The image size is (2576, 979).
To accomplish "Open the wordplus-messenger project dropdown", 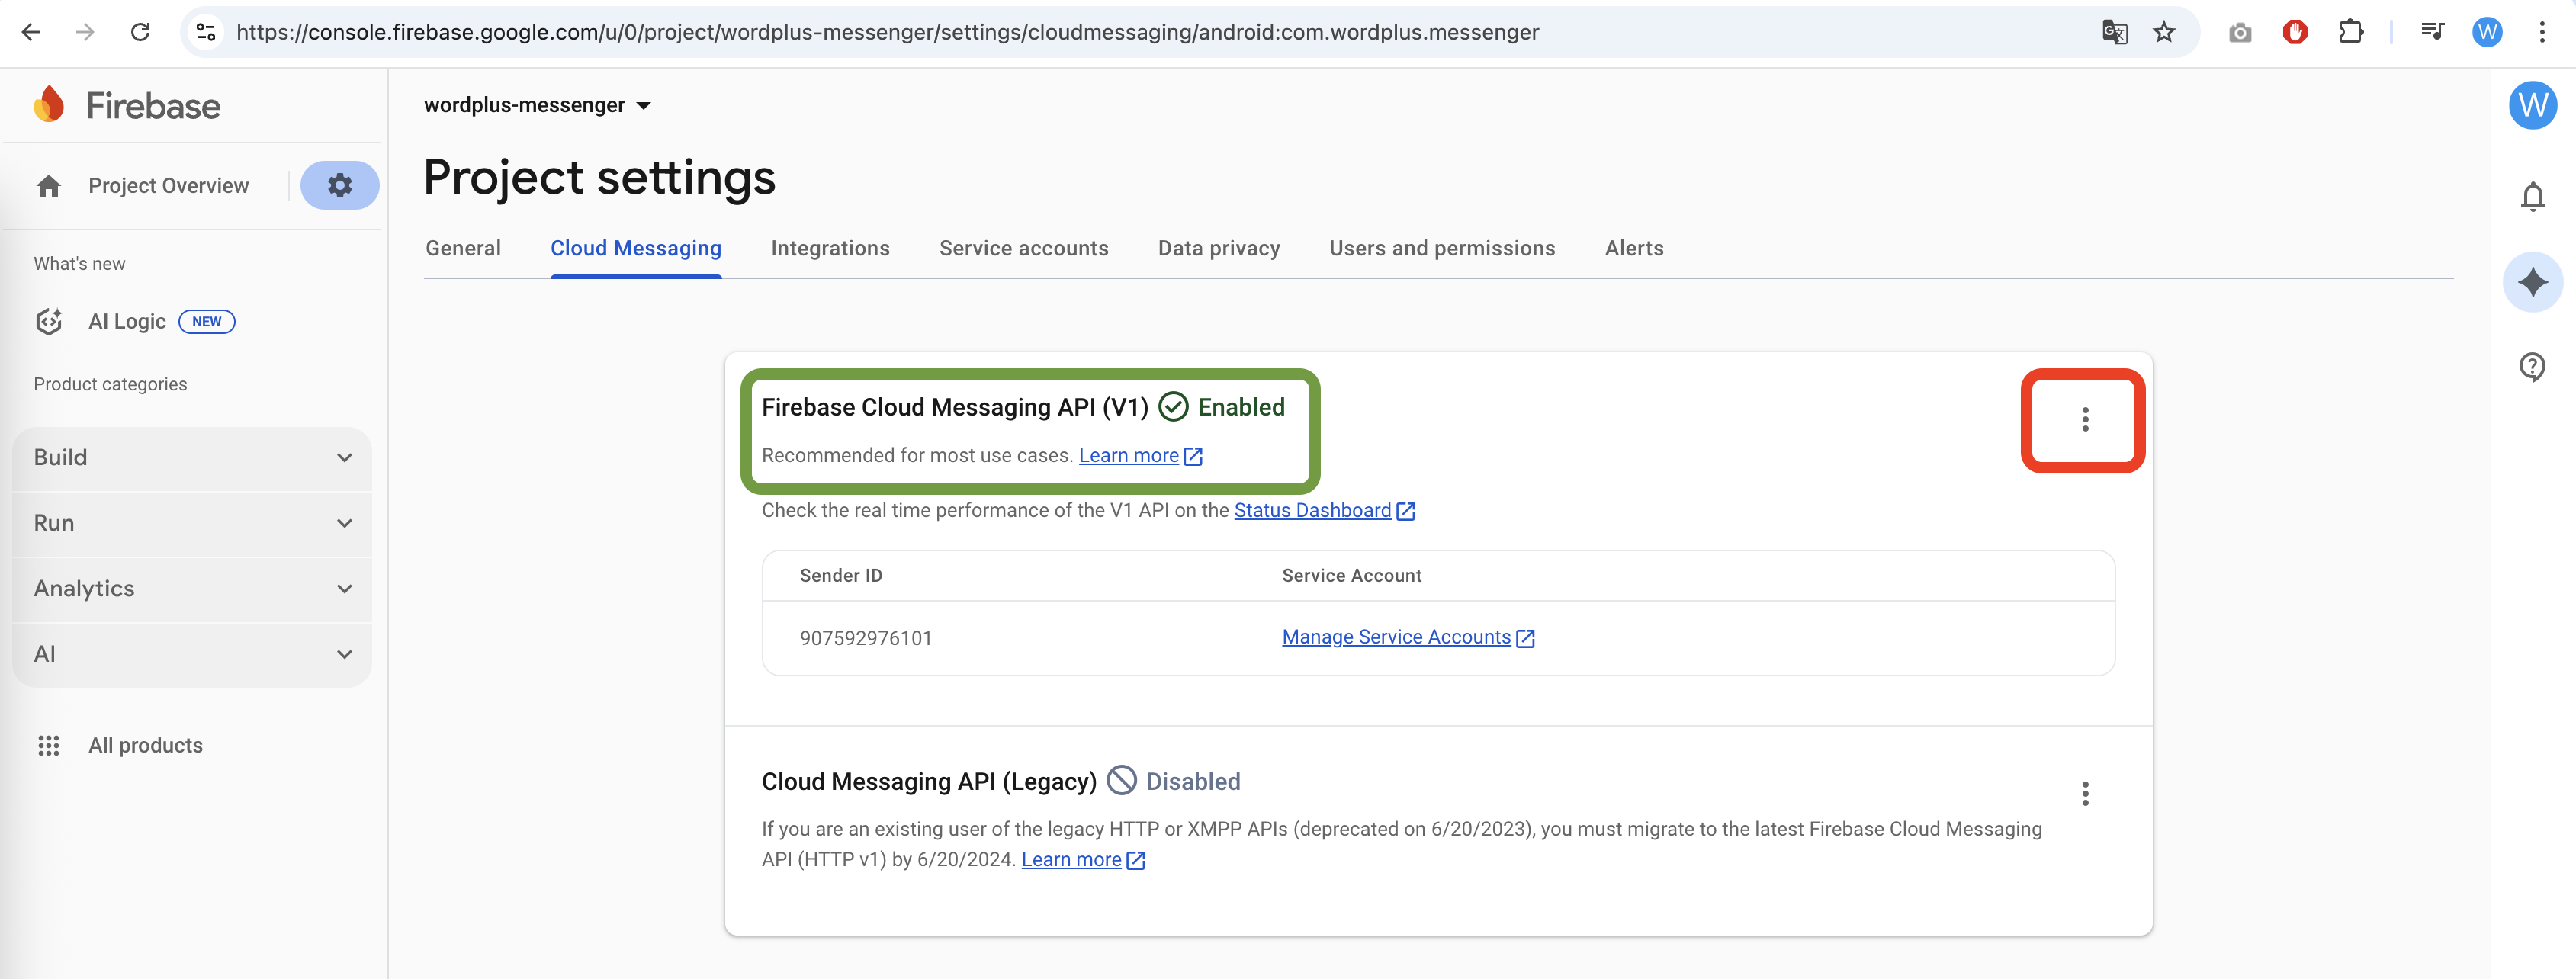I will pyautogui.click(x=537, y=105).
